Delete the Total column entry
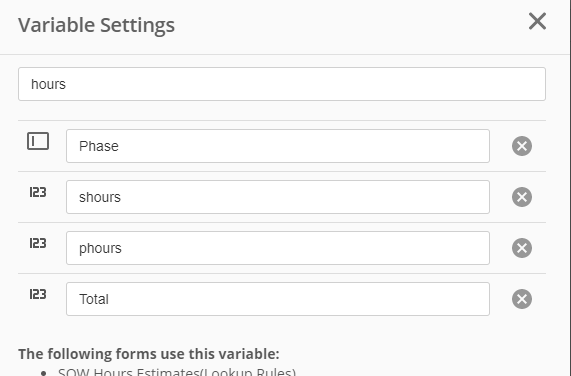Screen dimensions: 571x376 (522, 299)
